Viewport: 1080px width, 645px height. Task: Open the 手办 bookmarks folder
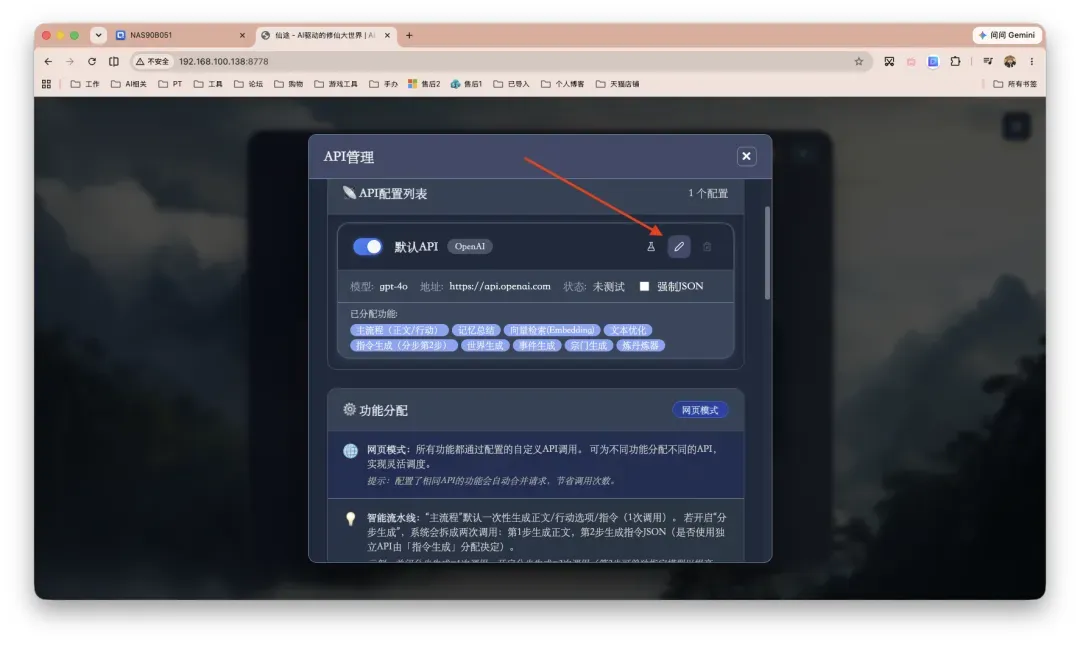point(384,84)
